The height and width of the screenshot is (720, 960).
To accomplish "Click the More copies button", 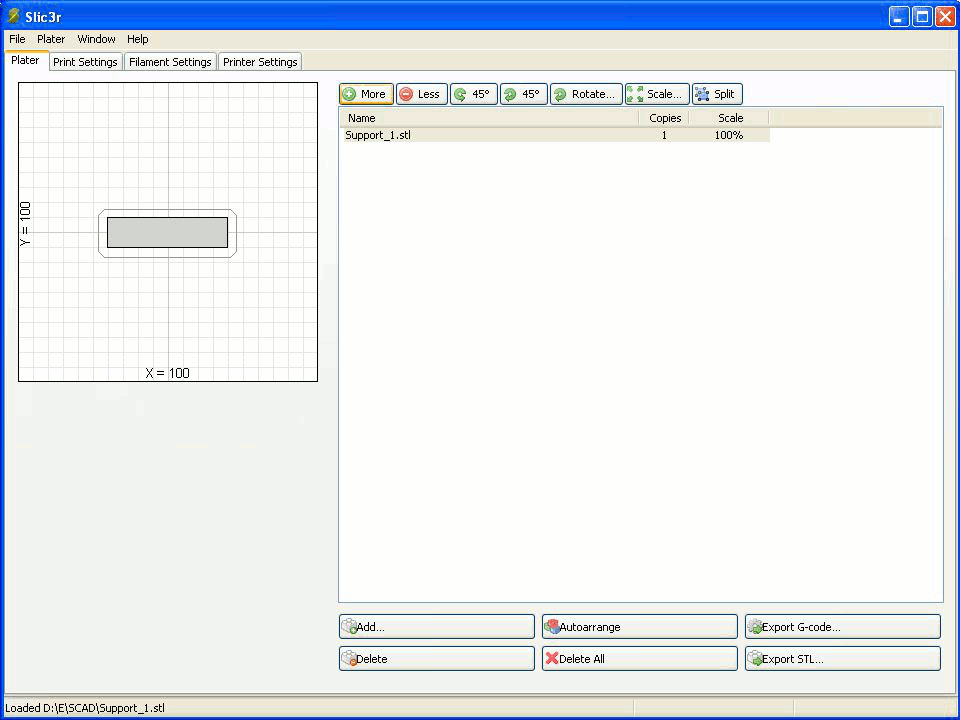I will pyautogui.click(x=366, y=94).
